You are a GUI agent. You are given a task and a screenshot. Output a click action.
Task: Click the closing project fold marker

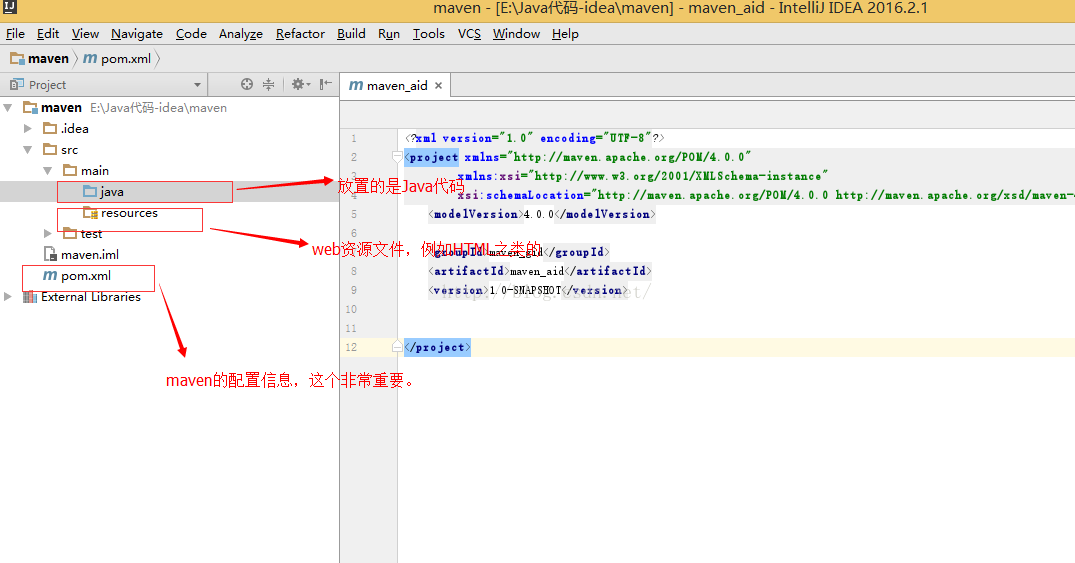(x=396, y=347)
